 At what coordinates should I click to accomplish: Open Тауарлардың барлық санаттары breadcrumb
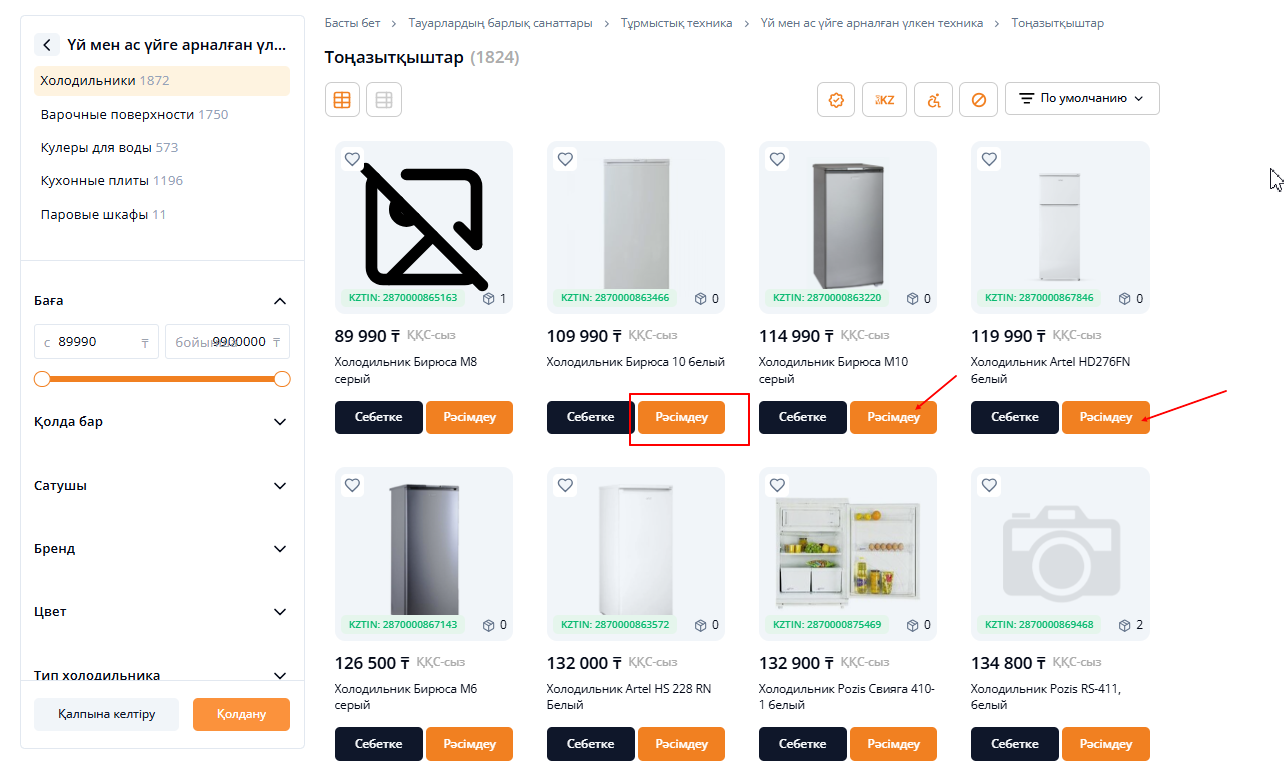pyautogui.click(x=500, y=23)
